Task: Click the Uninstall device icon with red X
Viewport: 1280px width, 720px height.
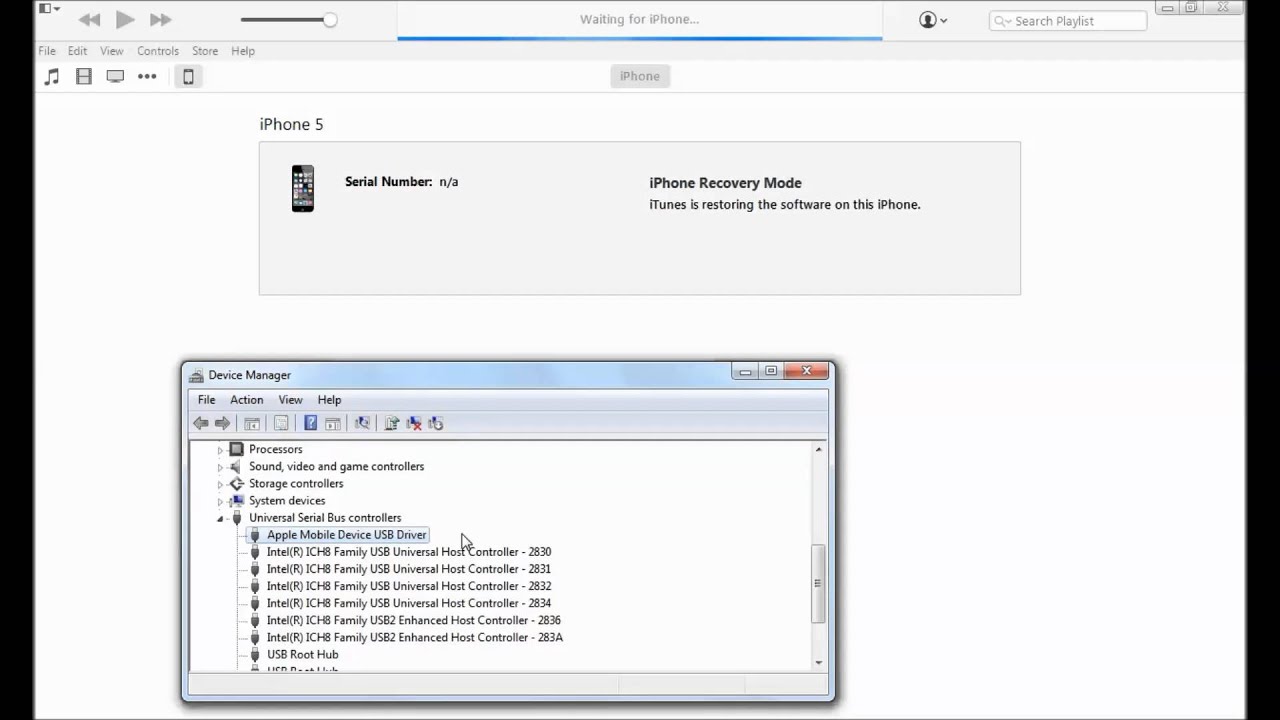Action: (x=413, y=423)
